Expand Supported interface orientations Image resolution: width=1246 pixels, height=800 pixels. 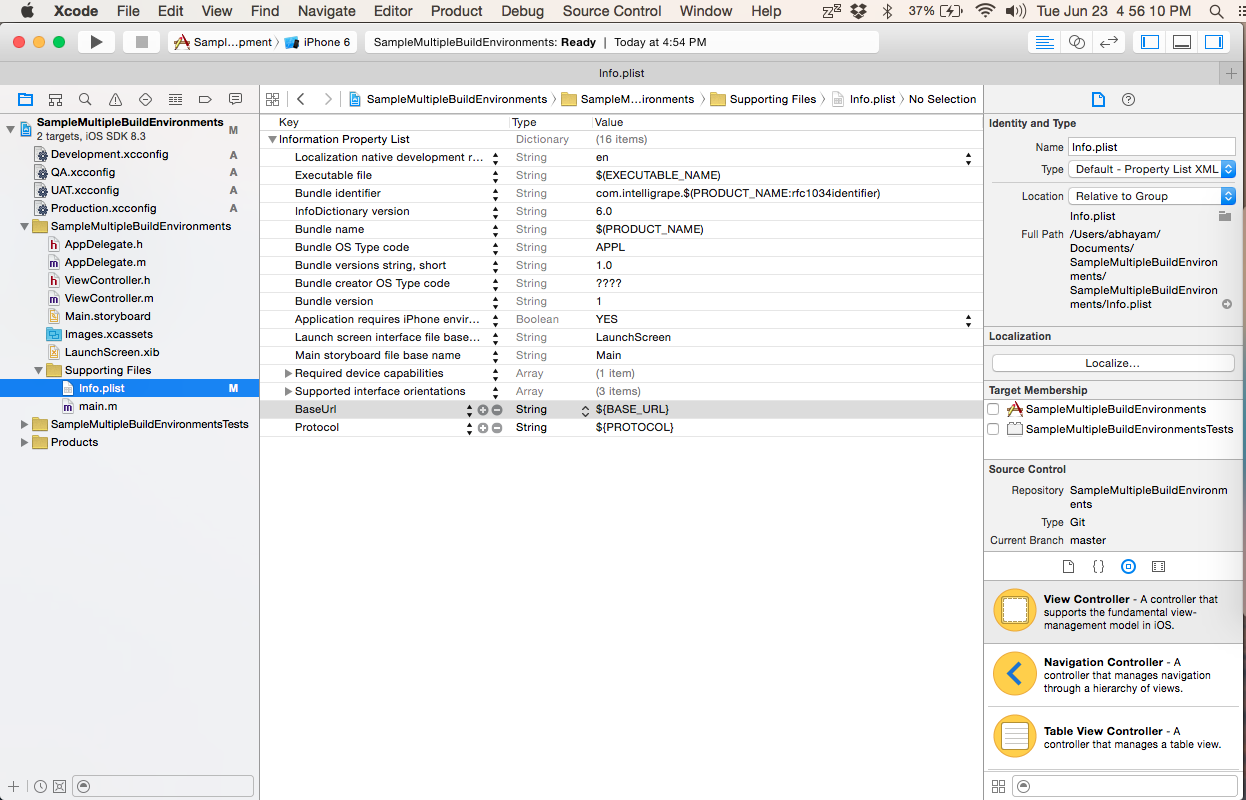[x=288, y=392]
